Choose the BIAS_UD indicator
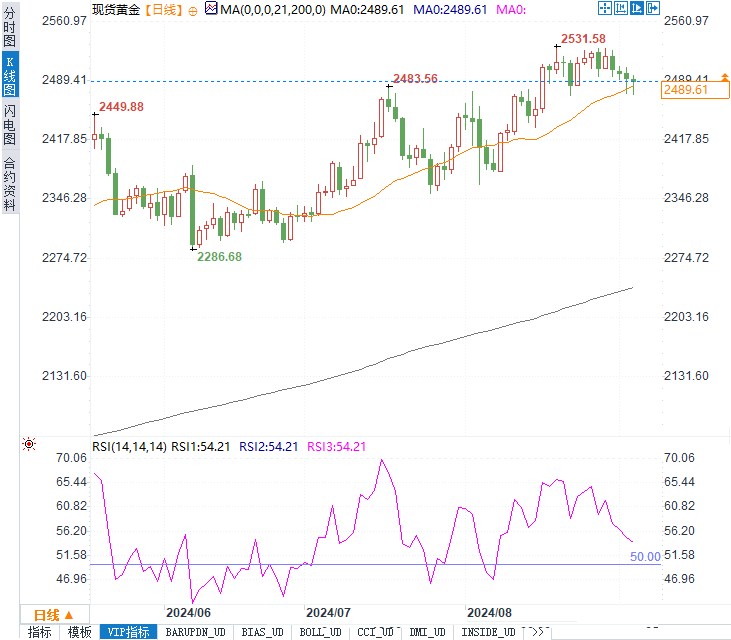The width and height of the screenshot is (731, 640). [262, 632]
